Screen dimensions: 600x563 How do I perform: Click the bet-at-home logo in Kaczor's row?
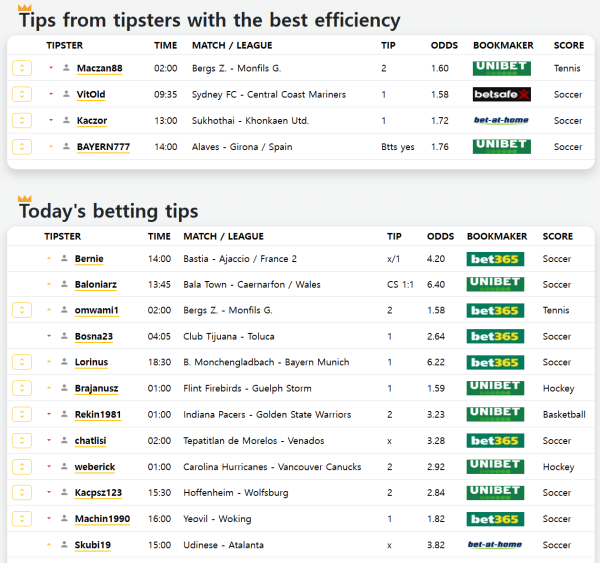tap(501, 120)
